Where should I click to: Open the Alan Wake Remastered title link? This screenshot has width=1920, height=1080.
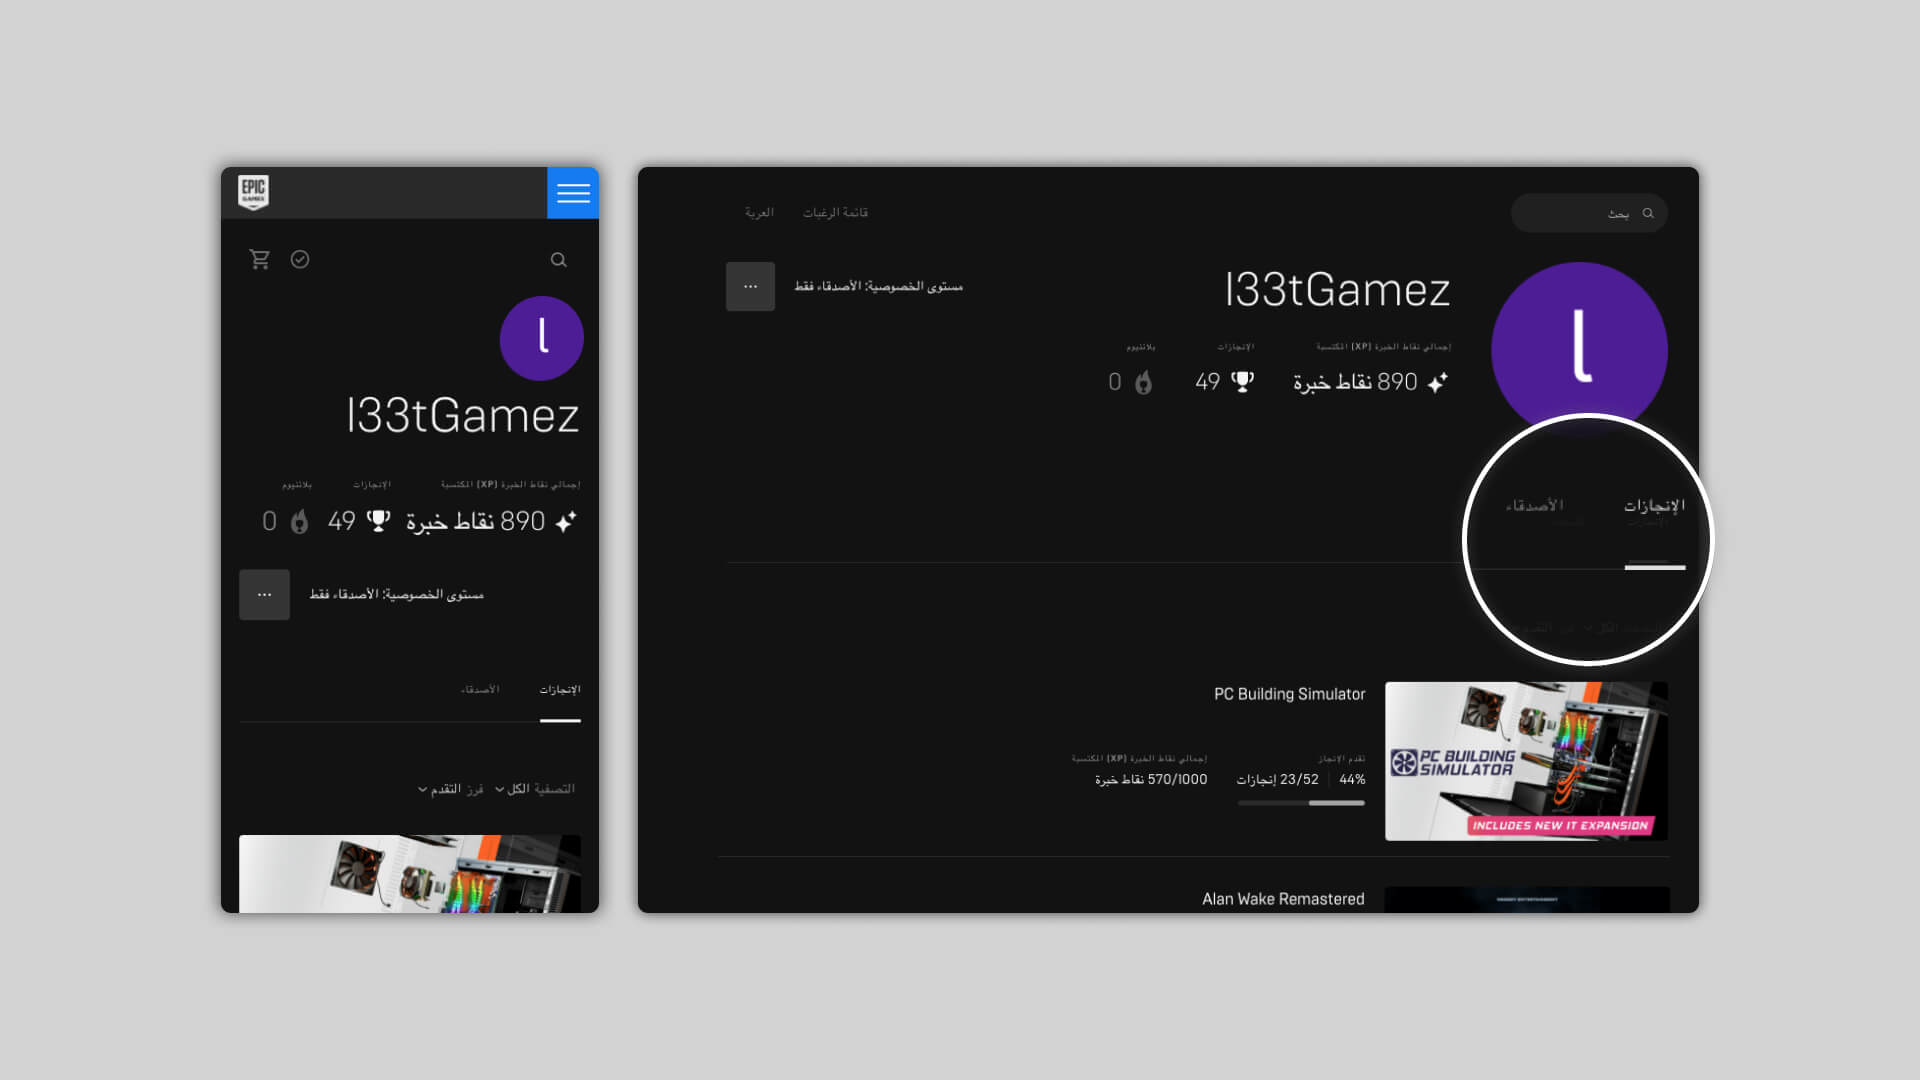pos(1283,899)
